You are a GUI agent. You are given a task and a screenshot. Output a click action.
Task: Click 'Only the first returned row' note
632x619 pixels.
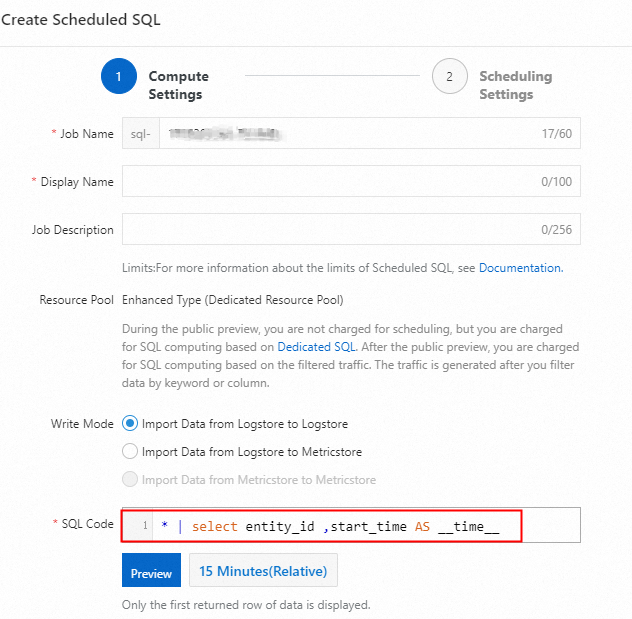pyautogui.click(x=246, y=605)
